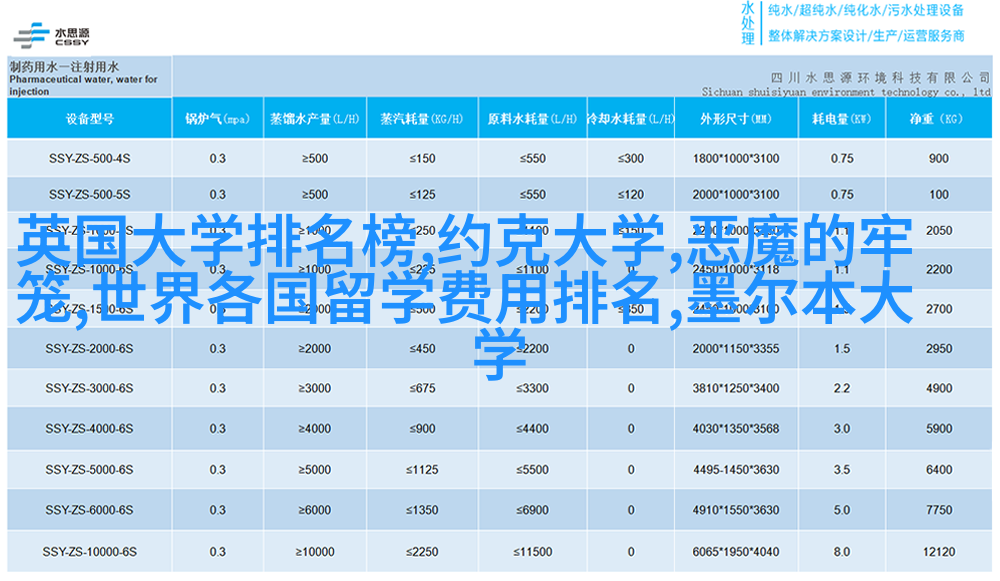Click the steam consumption value ≤1125
Viewport: 1000px width, 581px height.
coord(422,470)
